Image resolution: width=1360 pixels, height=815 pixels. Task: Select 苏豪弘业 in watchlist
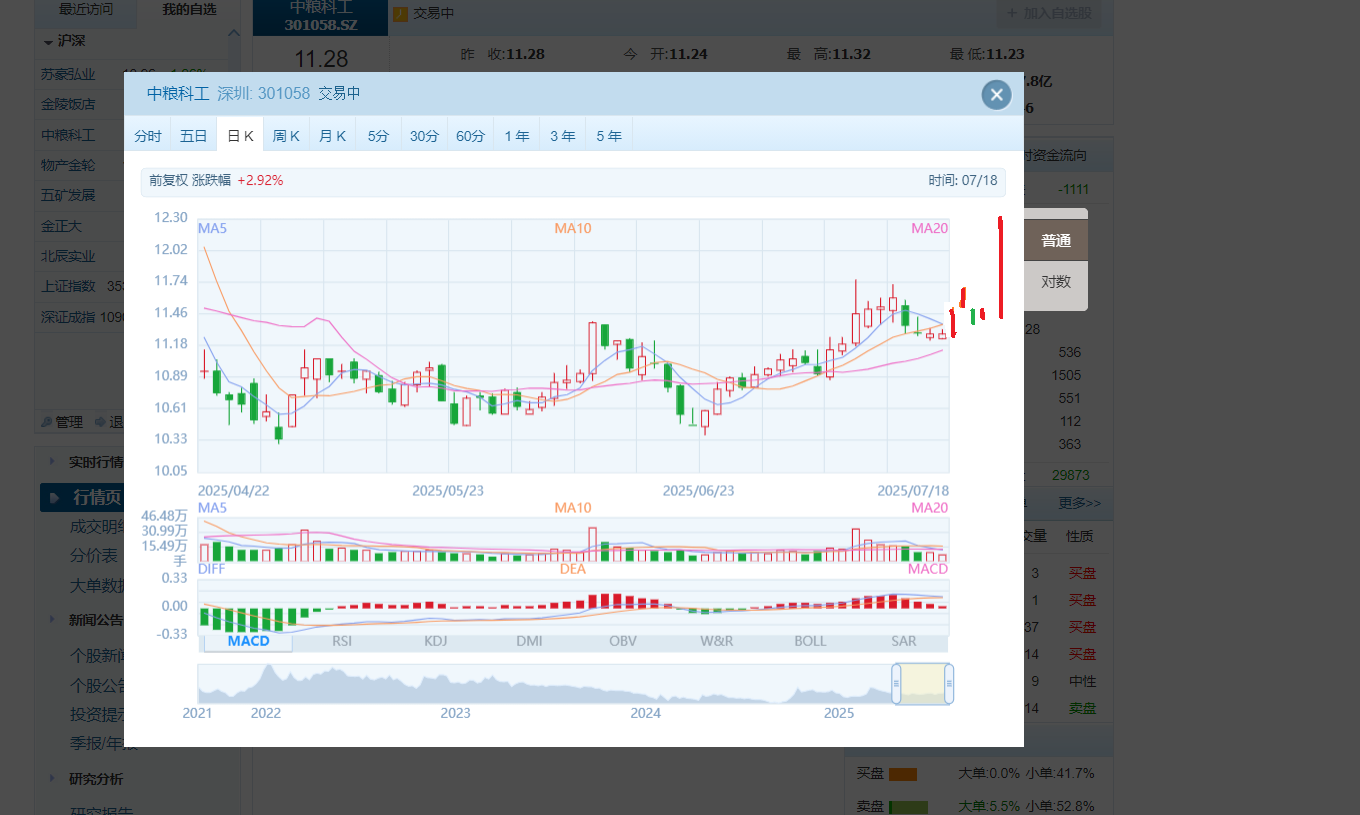point(68,74)
